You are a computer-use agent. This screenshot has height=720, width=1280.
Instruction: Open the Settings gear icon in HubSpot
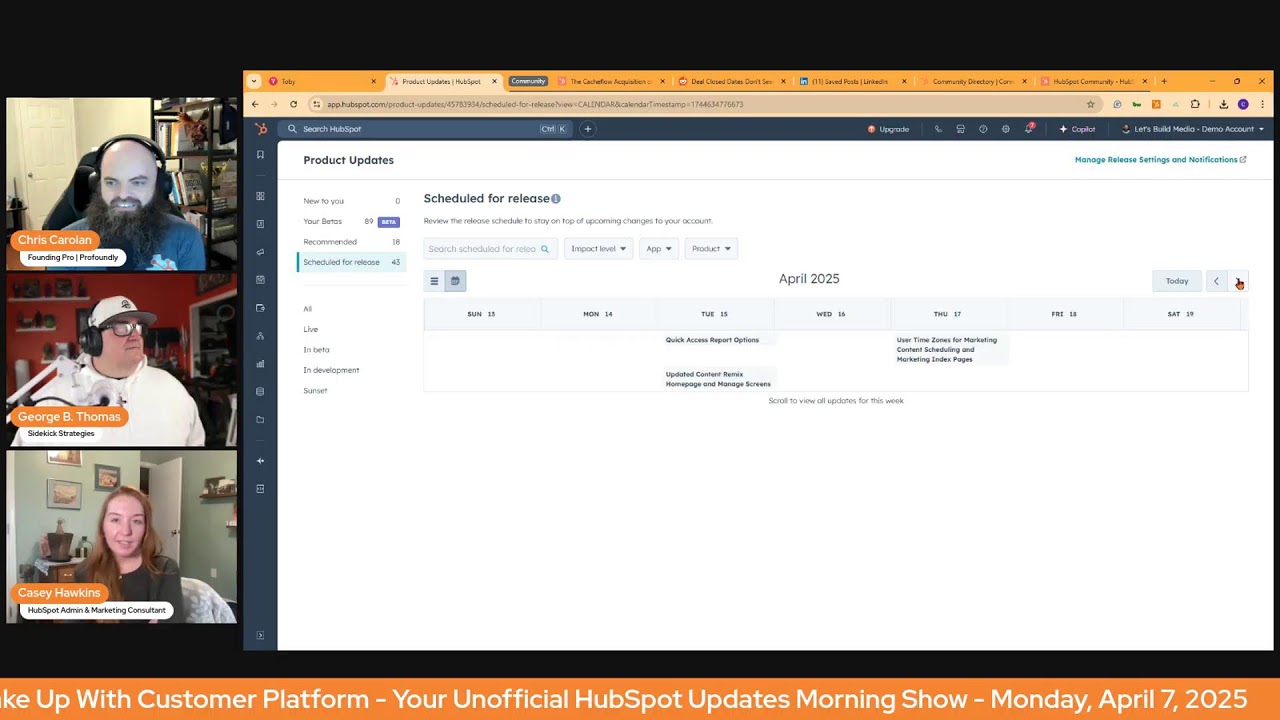pos(1006,129)
